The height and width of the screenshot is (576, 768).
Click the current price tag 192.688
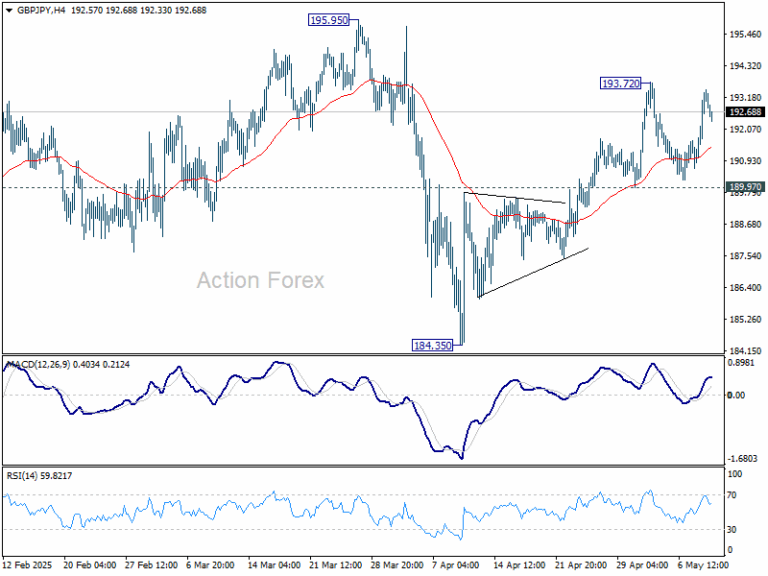tap(745, 112)
